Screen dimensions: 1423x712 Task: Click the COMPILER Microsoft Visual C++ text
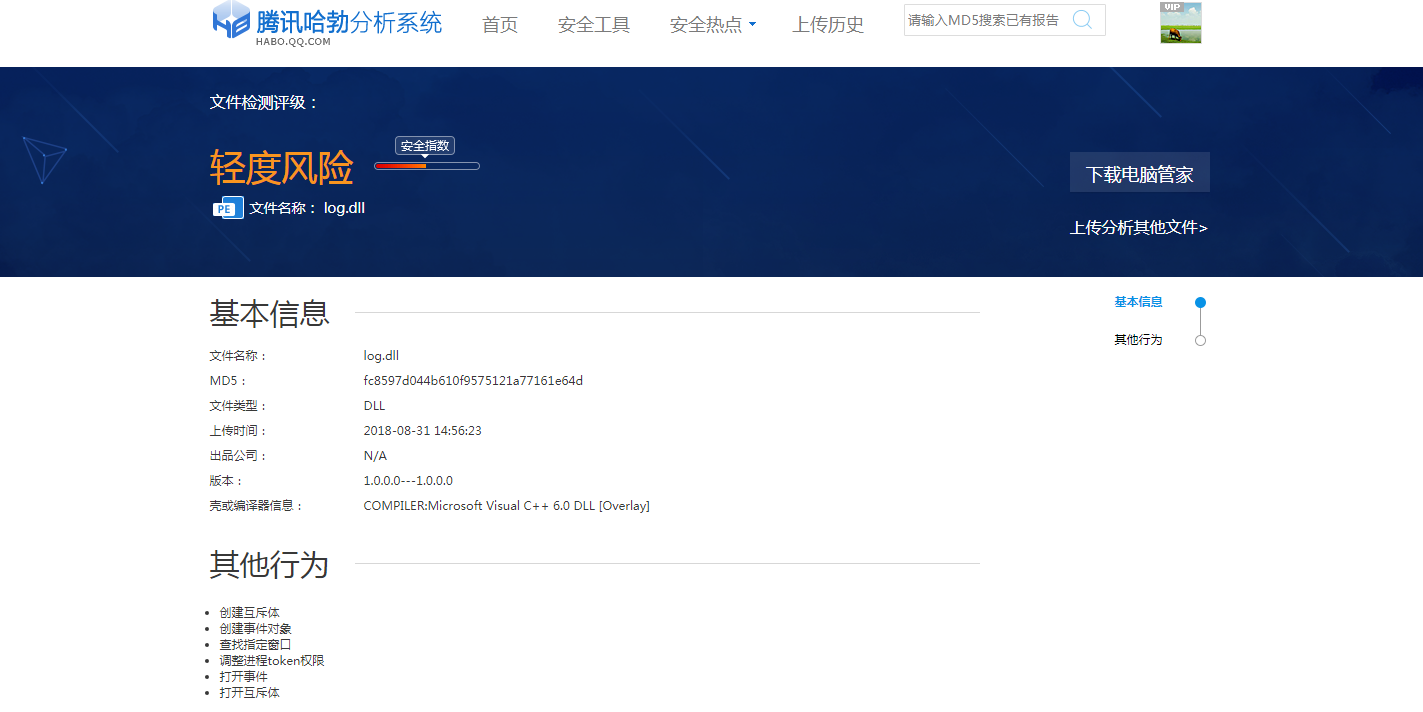(x=507, y=506)
